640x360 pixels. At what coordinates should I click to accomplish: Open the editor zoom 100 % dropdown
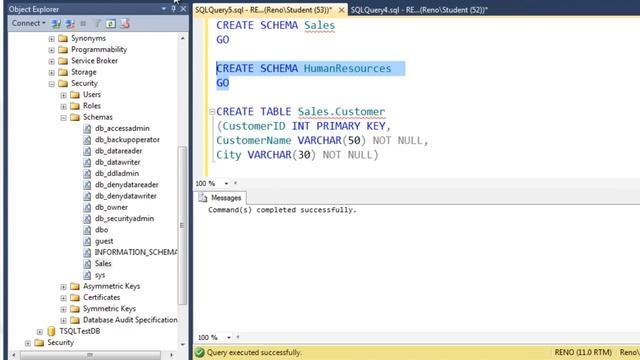point(226,184)
